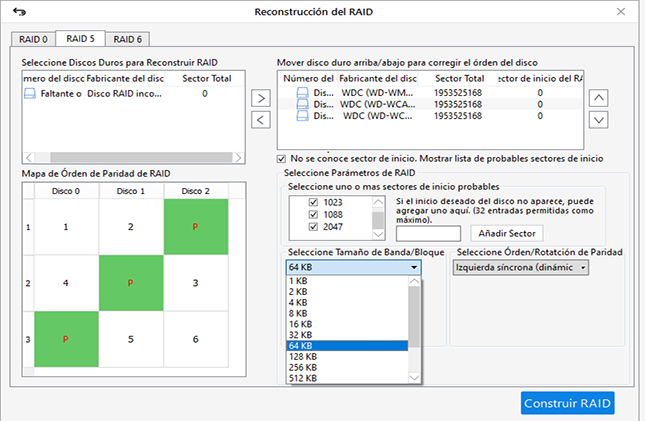Screen dimensions: 645x421
Task: Choose 128 KB block size
Action: (347, 356)
